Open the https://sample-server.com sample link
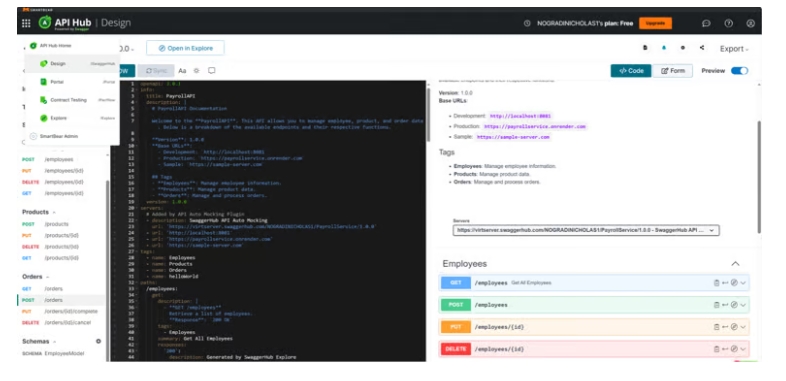Screen dimensions: 786x381 pyautogui.click(x=513, y=137)
